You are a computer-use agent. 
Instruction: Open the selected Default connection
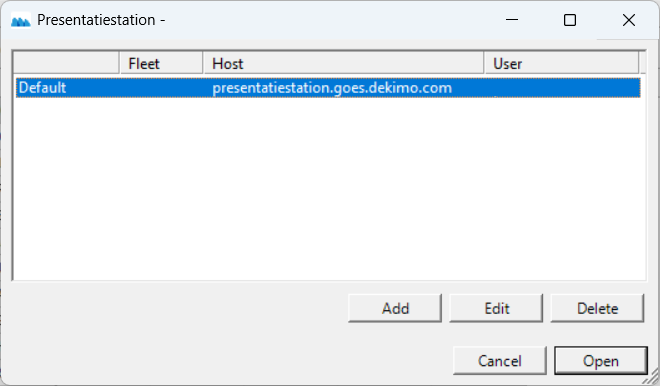(x=601, y=361)
